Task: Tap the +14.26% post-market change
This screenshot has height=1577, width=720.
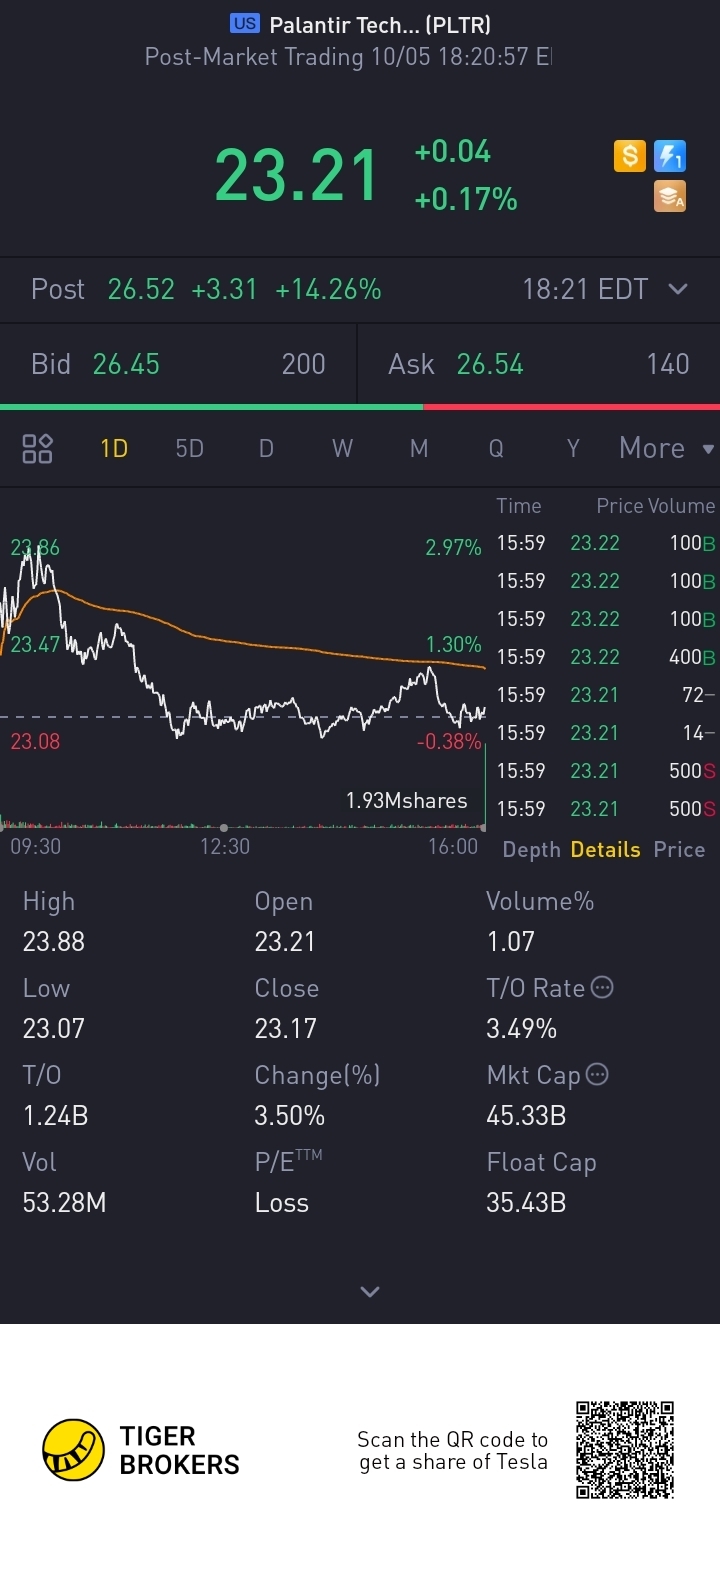Action: point(328,290)
